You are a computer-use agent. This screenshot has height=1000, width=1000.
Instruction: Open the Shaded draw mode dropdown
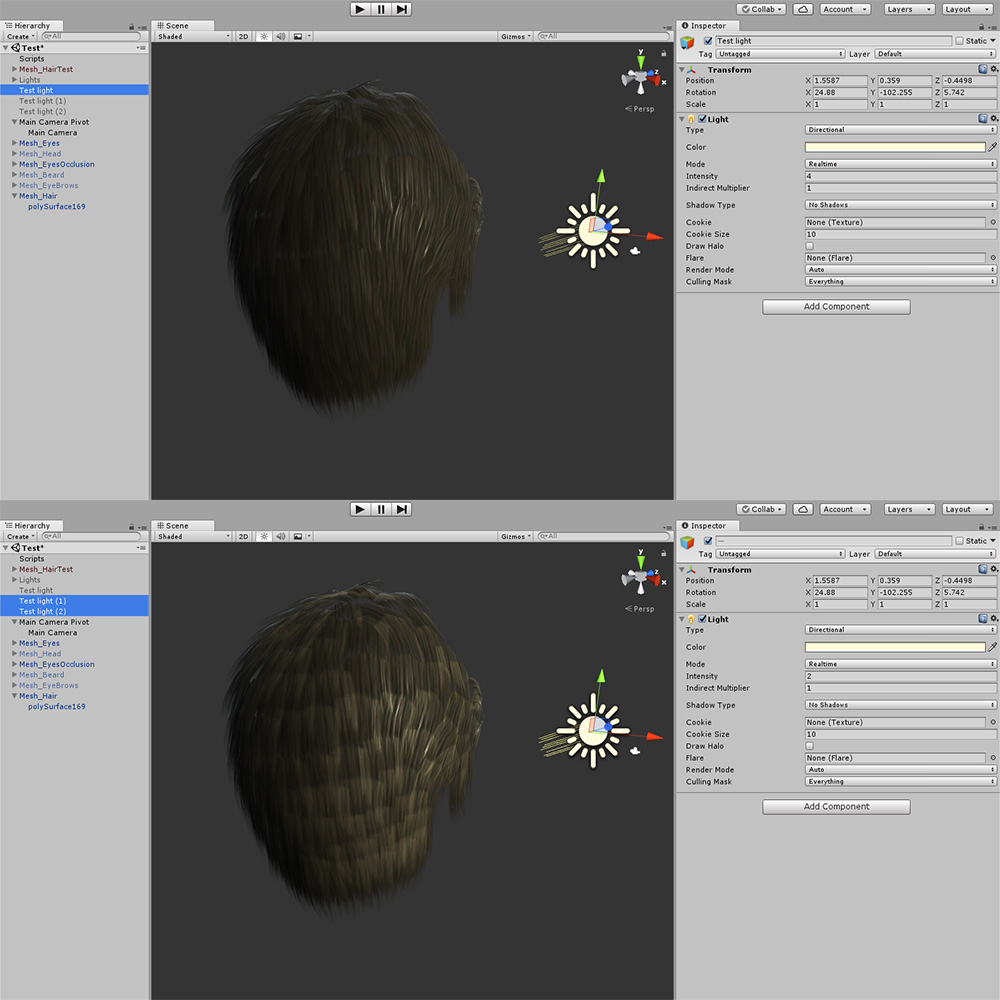(x=190, y=36)
